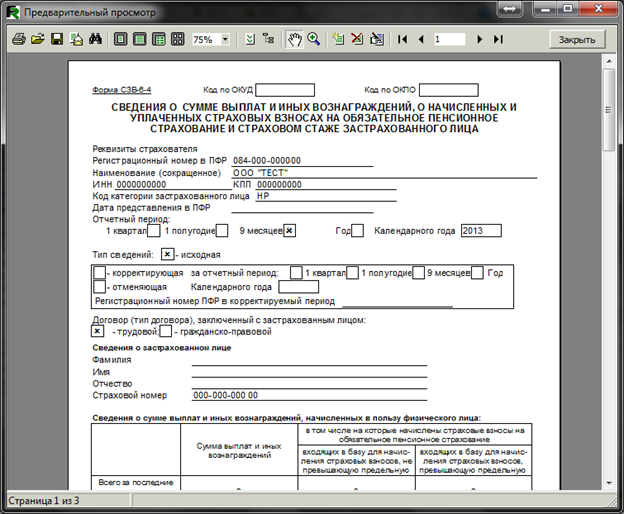Check the корректирующая checkbox
This screenshot has height=514, width=624.
click(x=99, y=273)
